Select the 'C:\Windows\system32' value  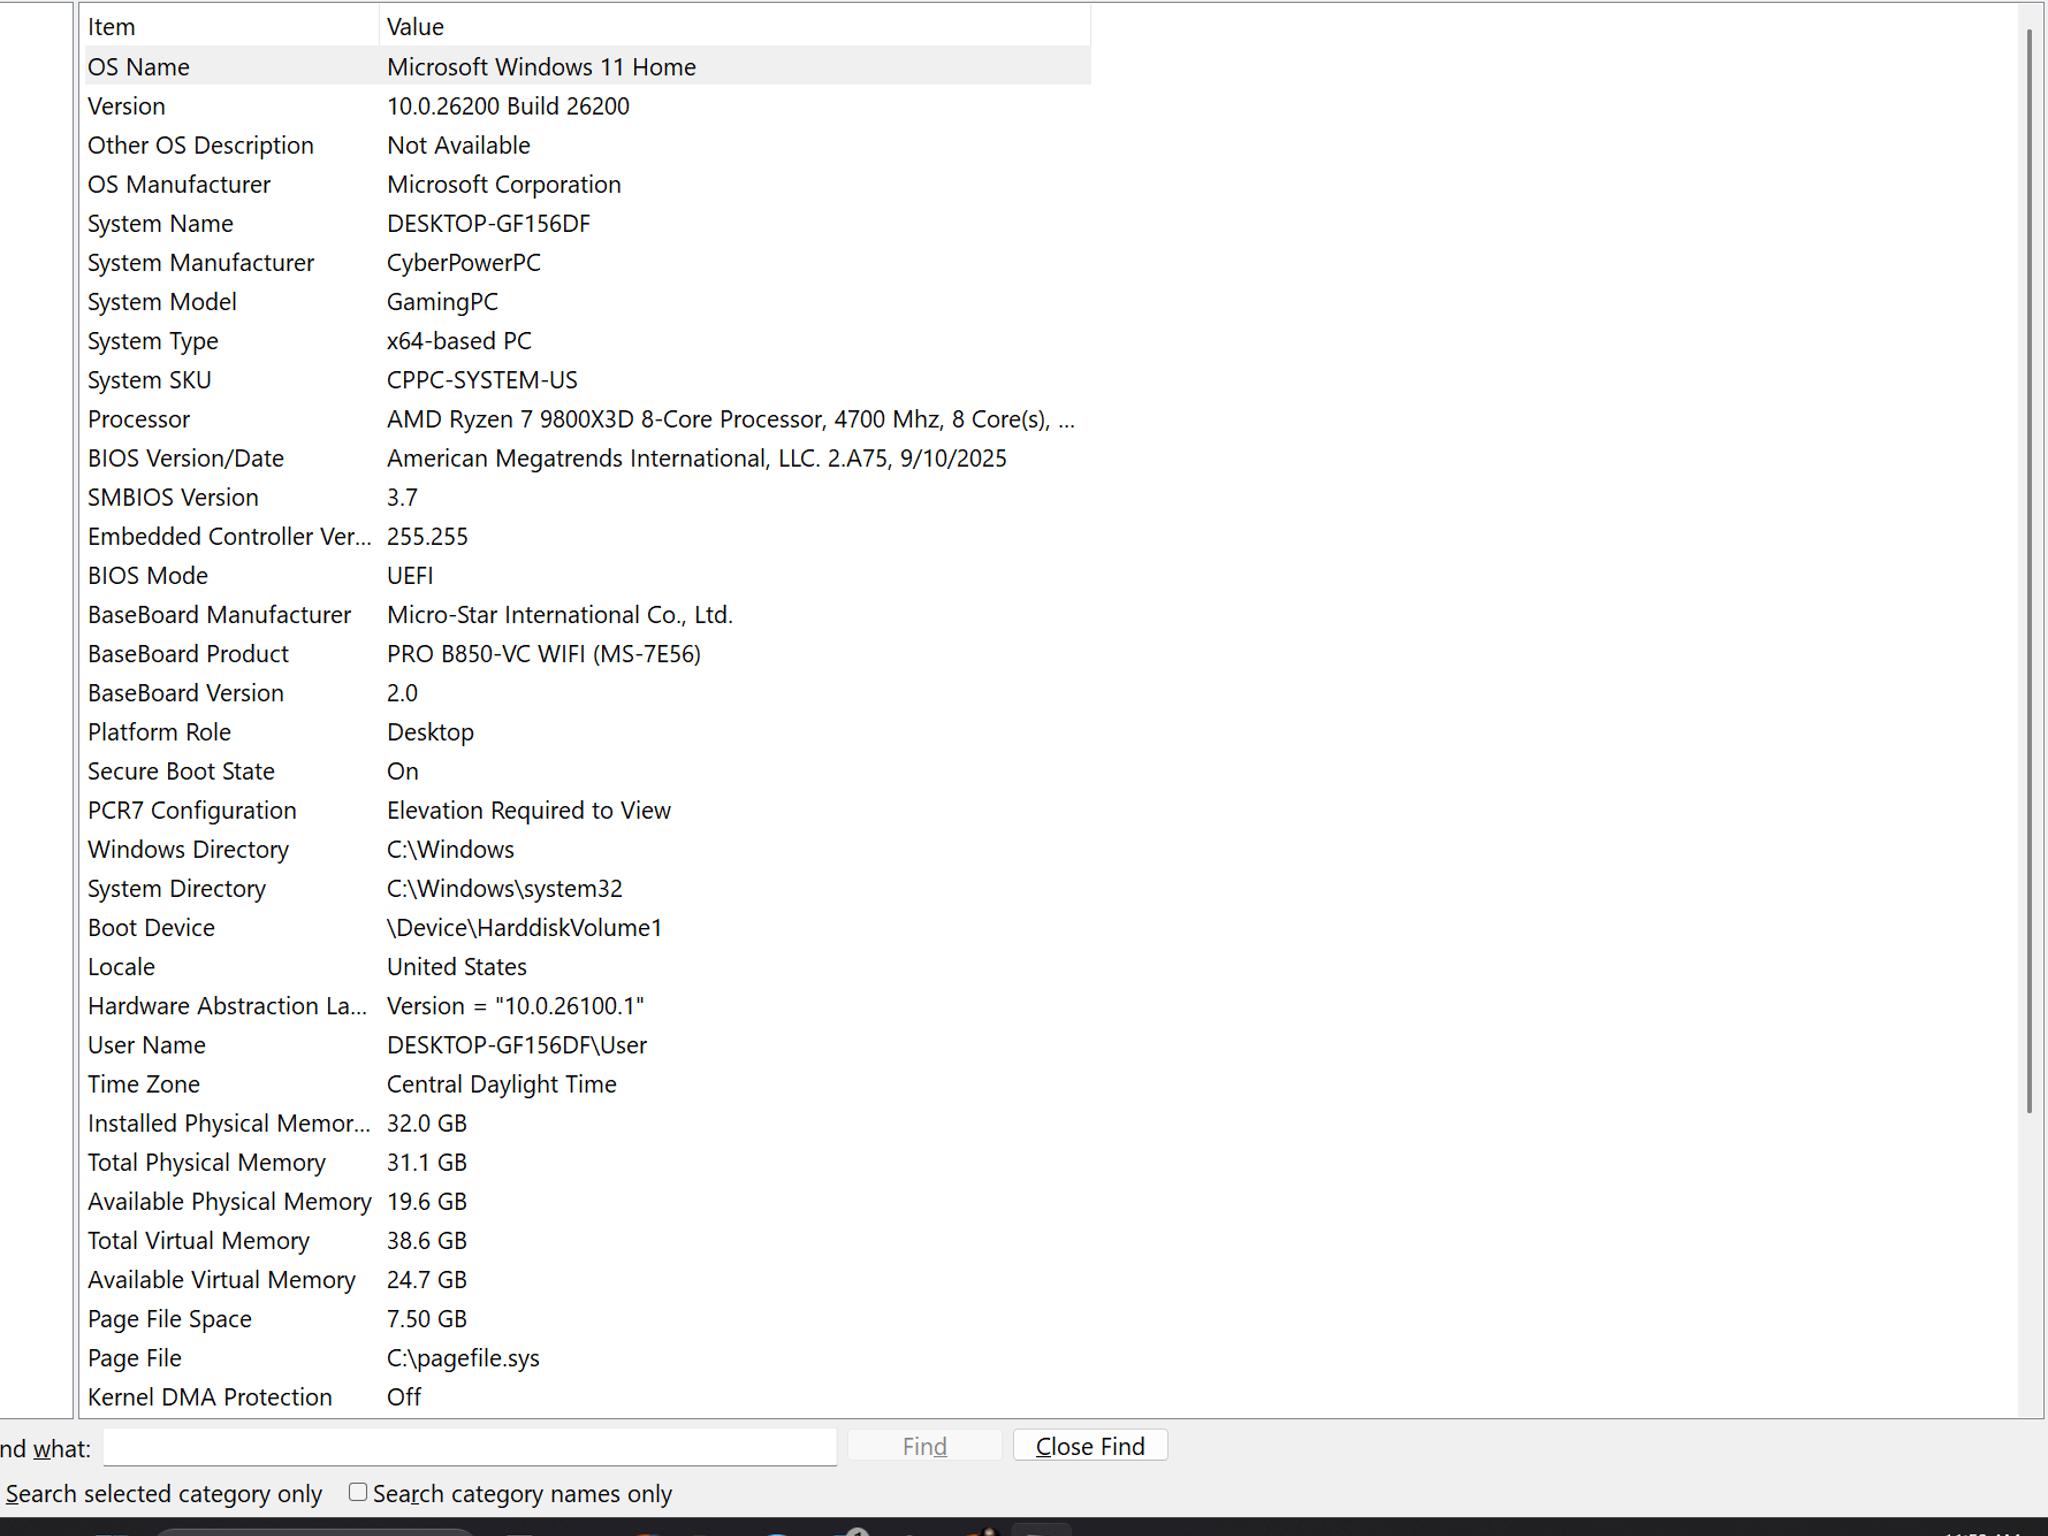pyautogui.click(x=504, y=888)
